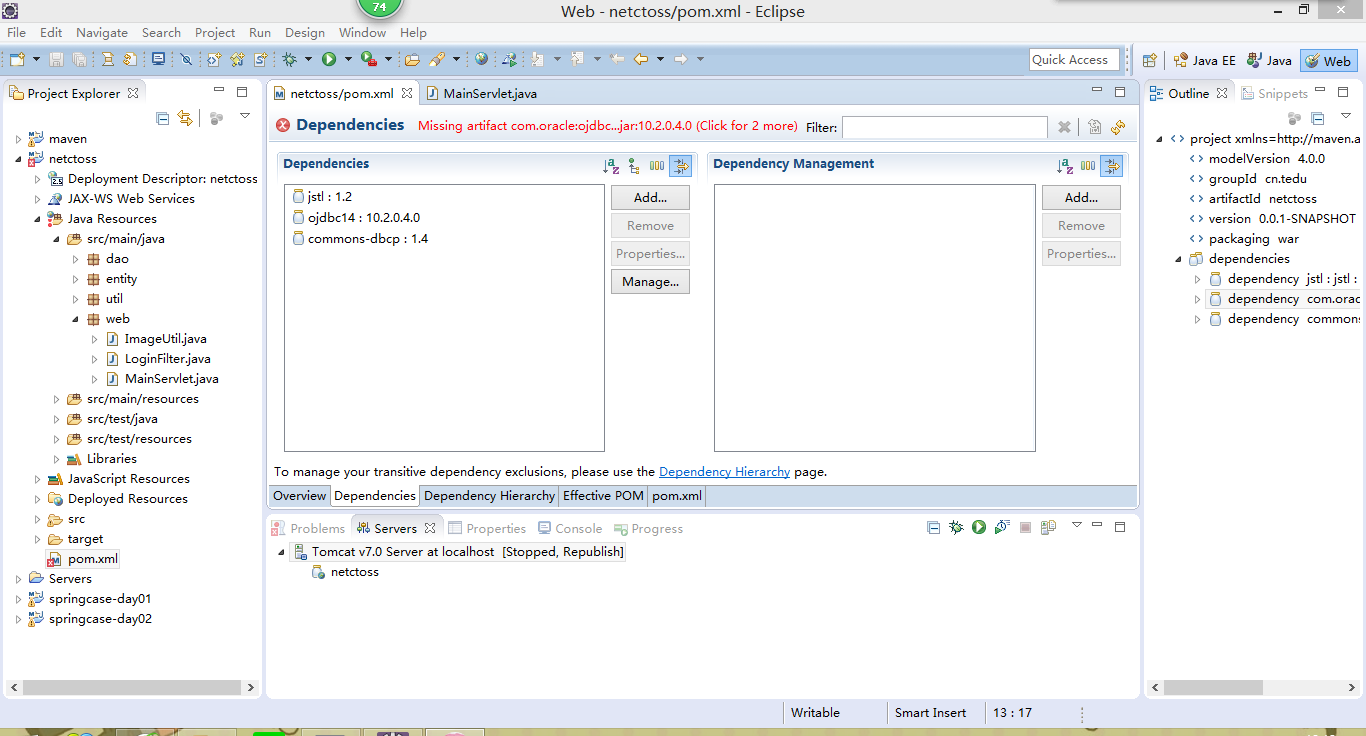Open Project Explorer view menu triangle
This screenshot has width=1366, height=736.
click(245, 117)
